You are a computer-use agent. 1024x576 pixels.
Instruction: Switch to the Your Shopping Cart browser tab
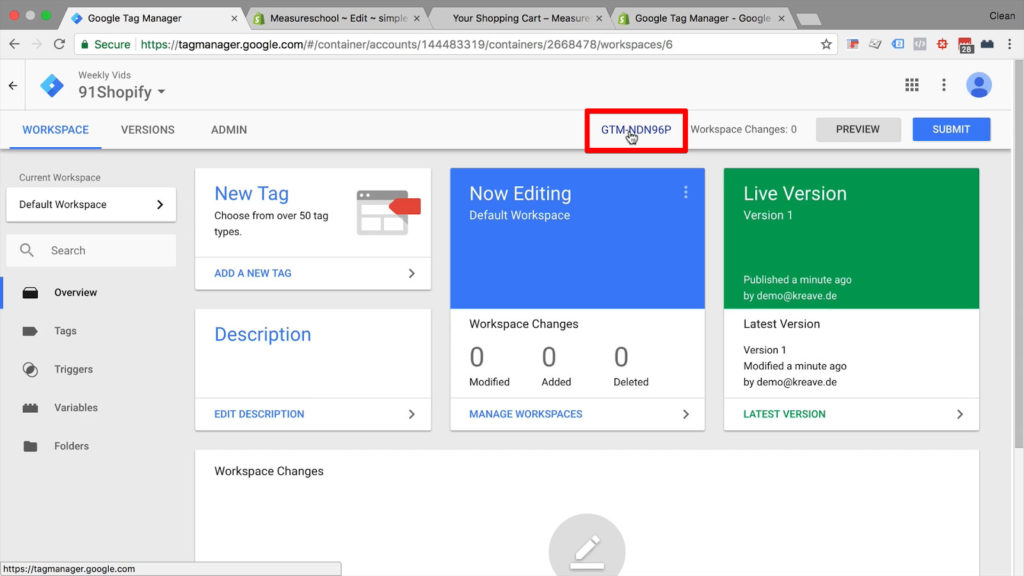pos(520,18)
